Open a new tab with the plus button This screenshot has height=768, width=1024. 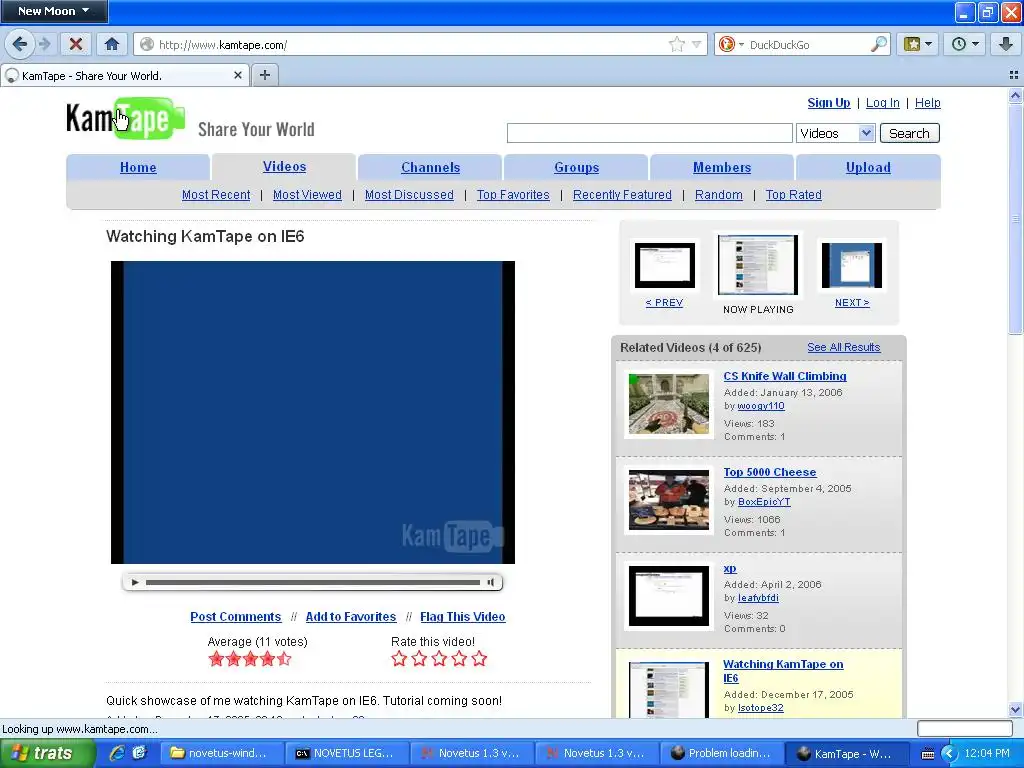[x=264, y=75]
